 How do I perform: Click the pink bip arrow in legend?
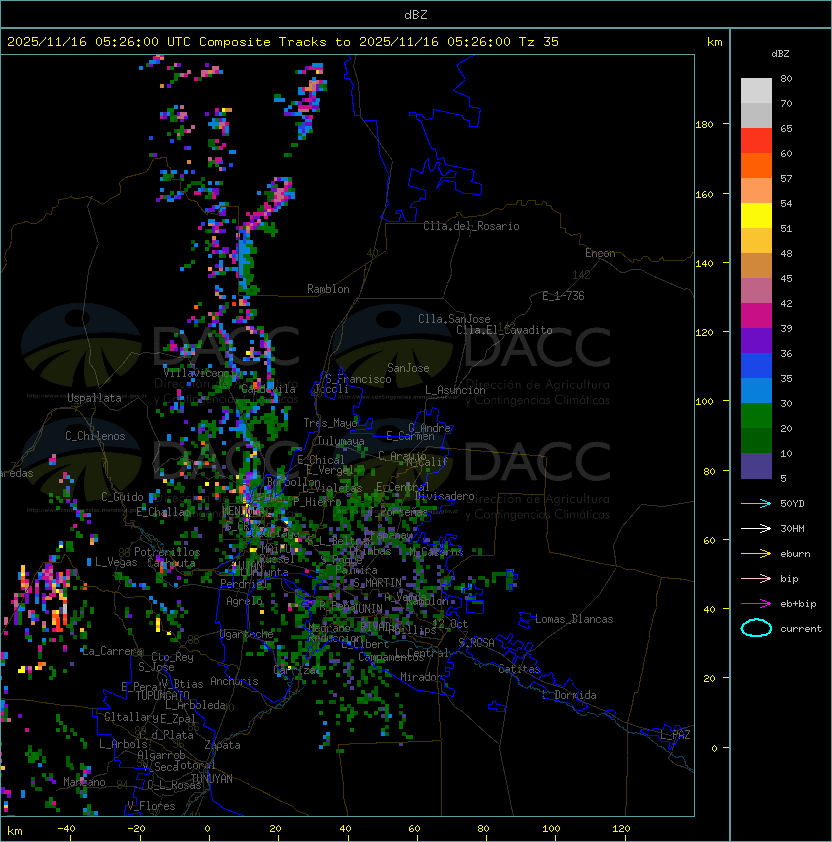pos(756,578)
